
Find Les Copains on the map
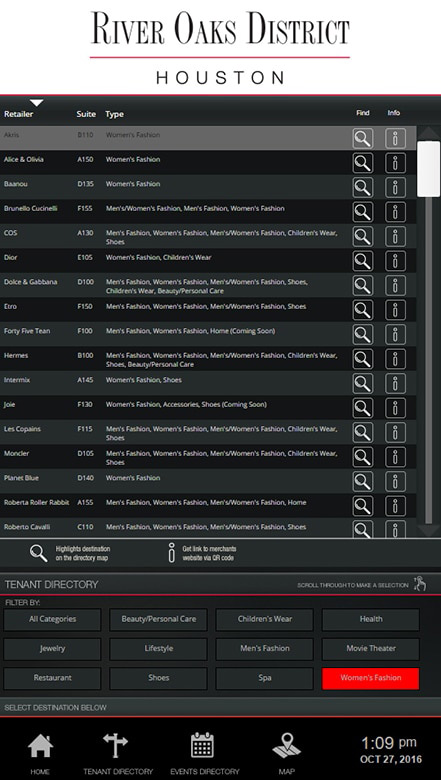tap(362, 432)
